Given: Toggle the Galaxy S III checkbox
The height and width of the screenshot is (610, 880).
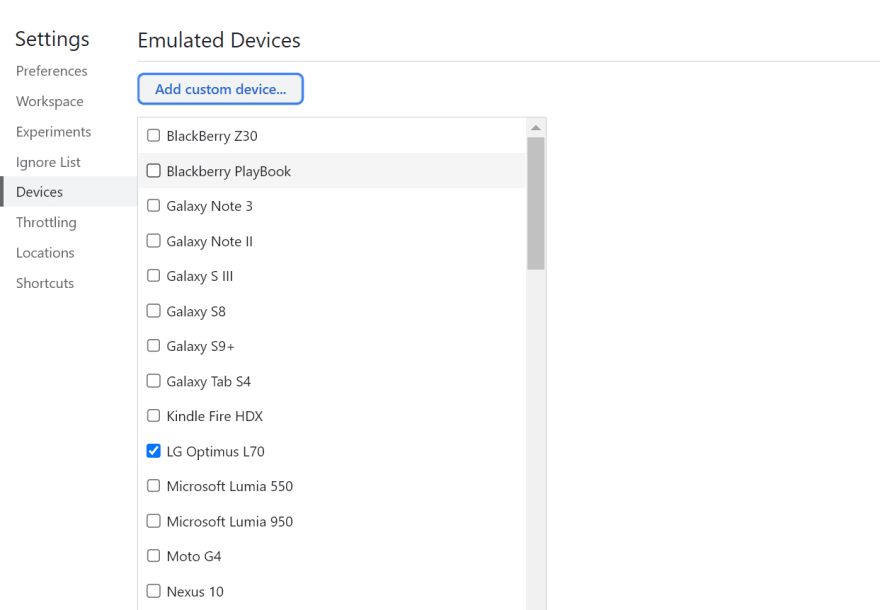Looking at the screenshot, I should coord(153,276).
